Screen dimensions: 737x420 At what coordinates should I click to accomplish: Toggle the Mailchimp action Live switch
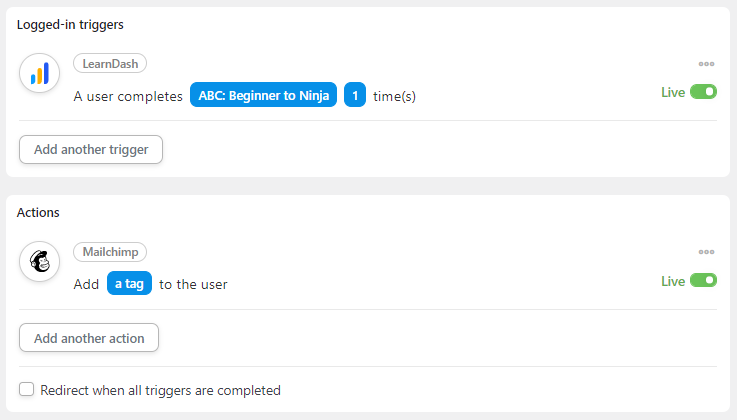pyautogui.click(x=703, y=280)
